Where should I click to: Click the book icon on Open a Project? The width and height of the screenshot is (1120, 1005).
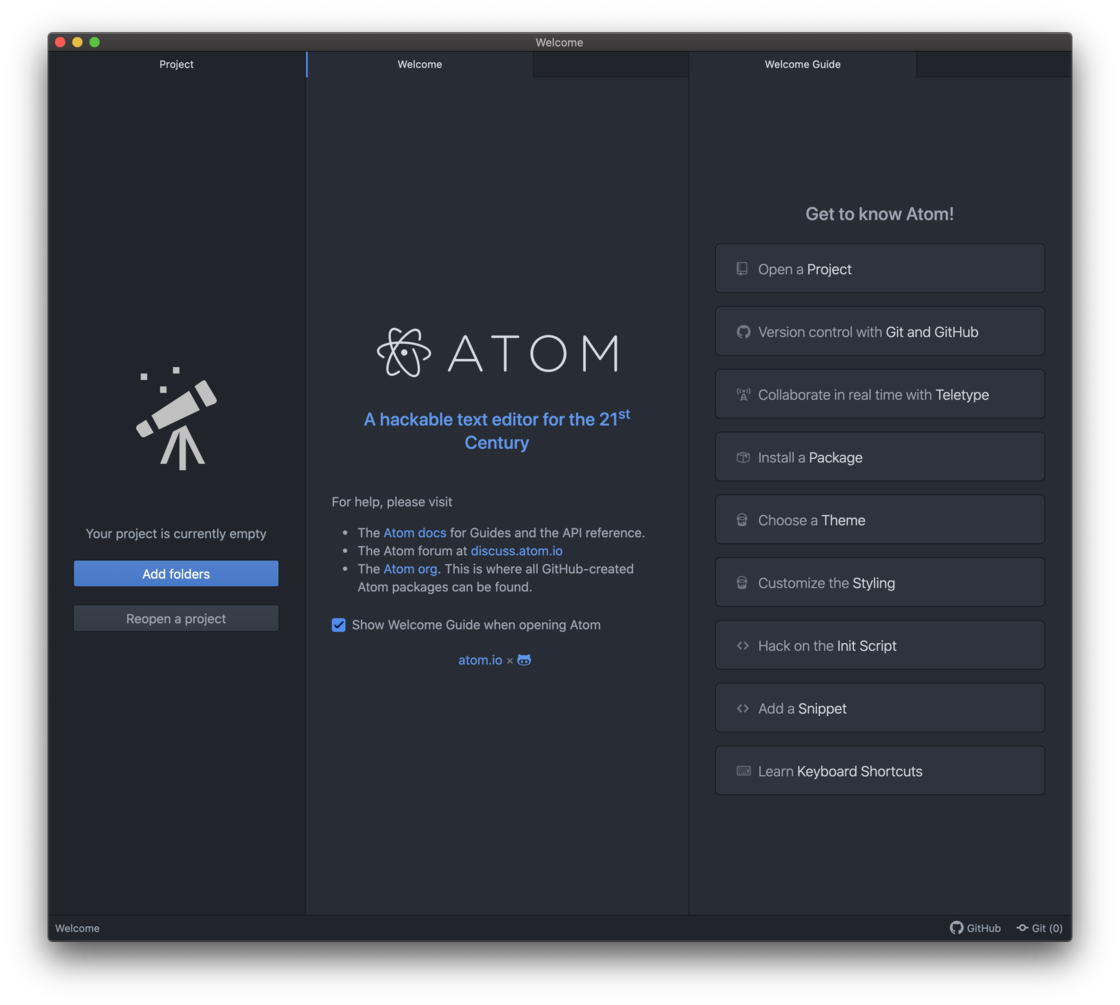[x=741, y=268]
